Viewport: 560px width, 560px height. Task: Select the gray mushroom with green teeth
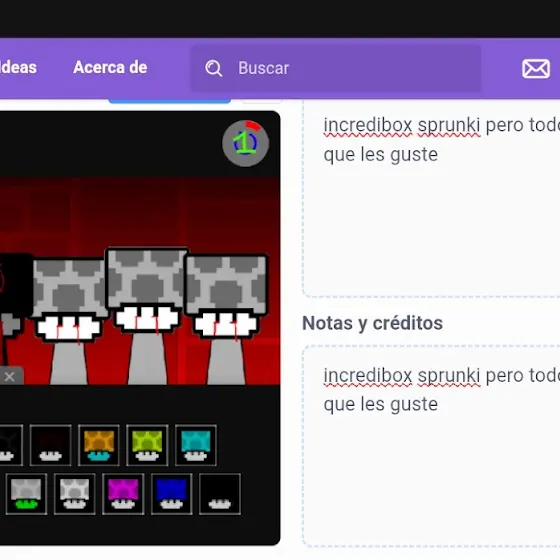[x=26, y=494]
